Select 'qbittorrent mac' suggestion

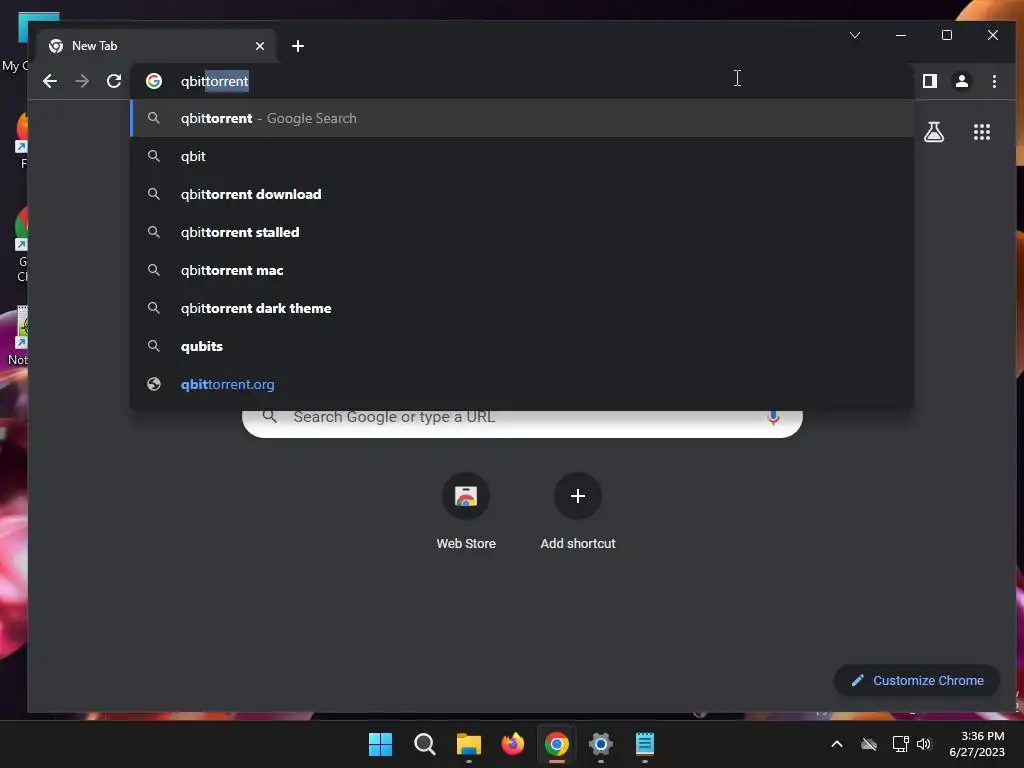(x=522, y=270)
